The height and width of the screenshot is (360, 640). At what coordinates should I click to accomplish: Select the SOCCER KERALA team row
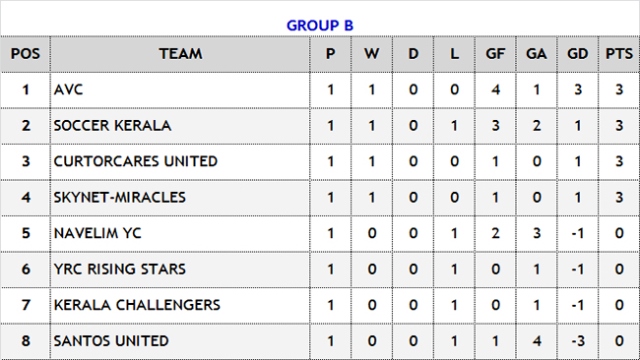(x=320, y=126)
